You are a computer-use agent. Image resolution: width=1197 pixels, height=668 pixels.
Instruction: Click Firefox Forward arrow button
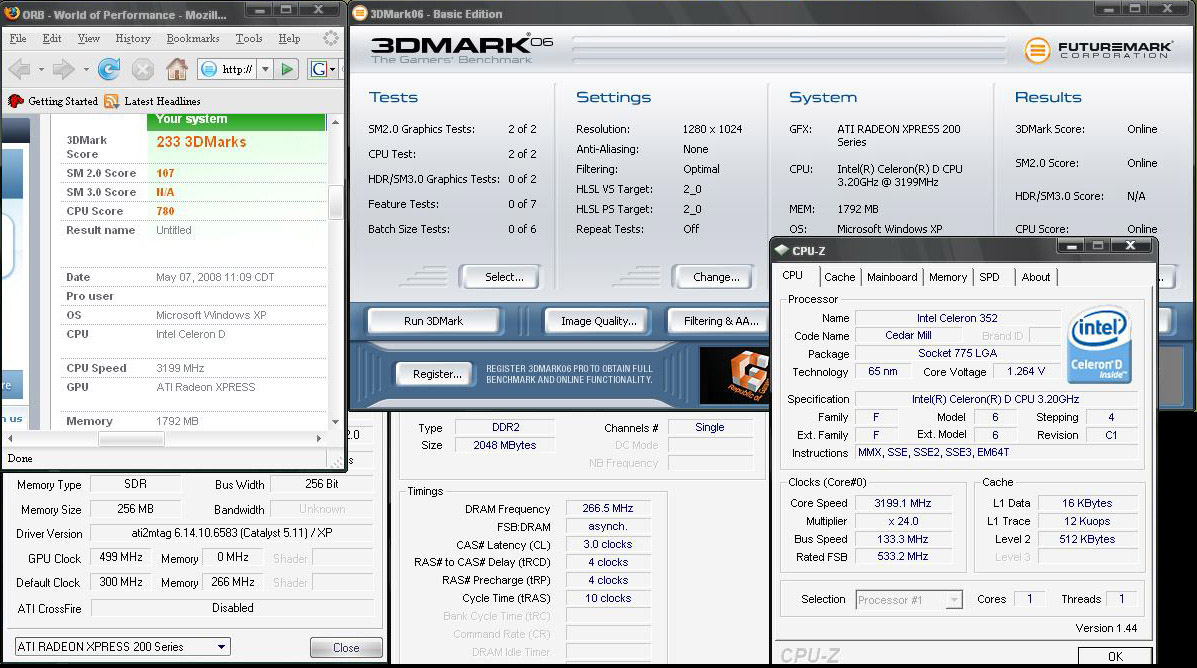63,69
